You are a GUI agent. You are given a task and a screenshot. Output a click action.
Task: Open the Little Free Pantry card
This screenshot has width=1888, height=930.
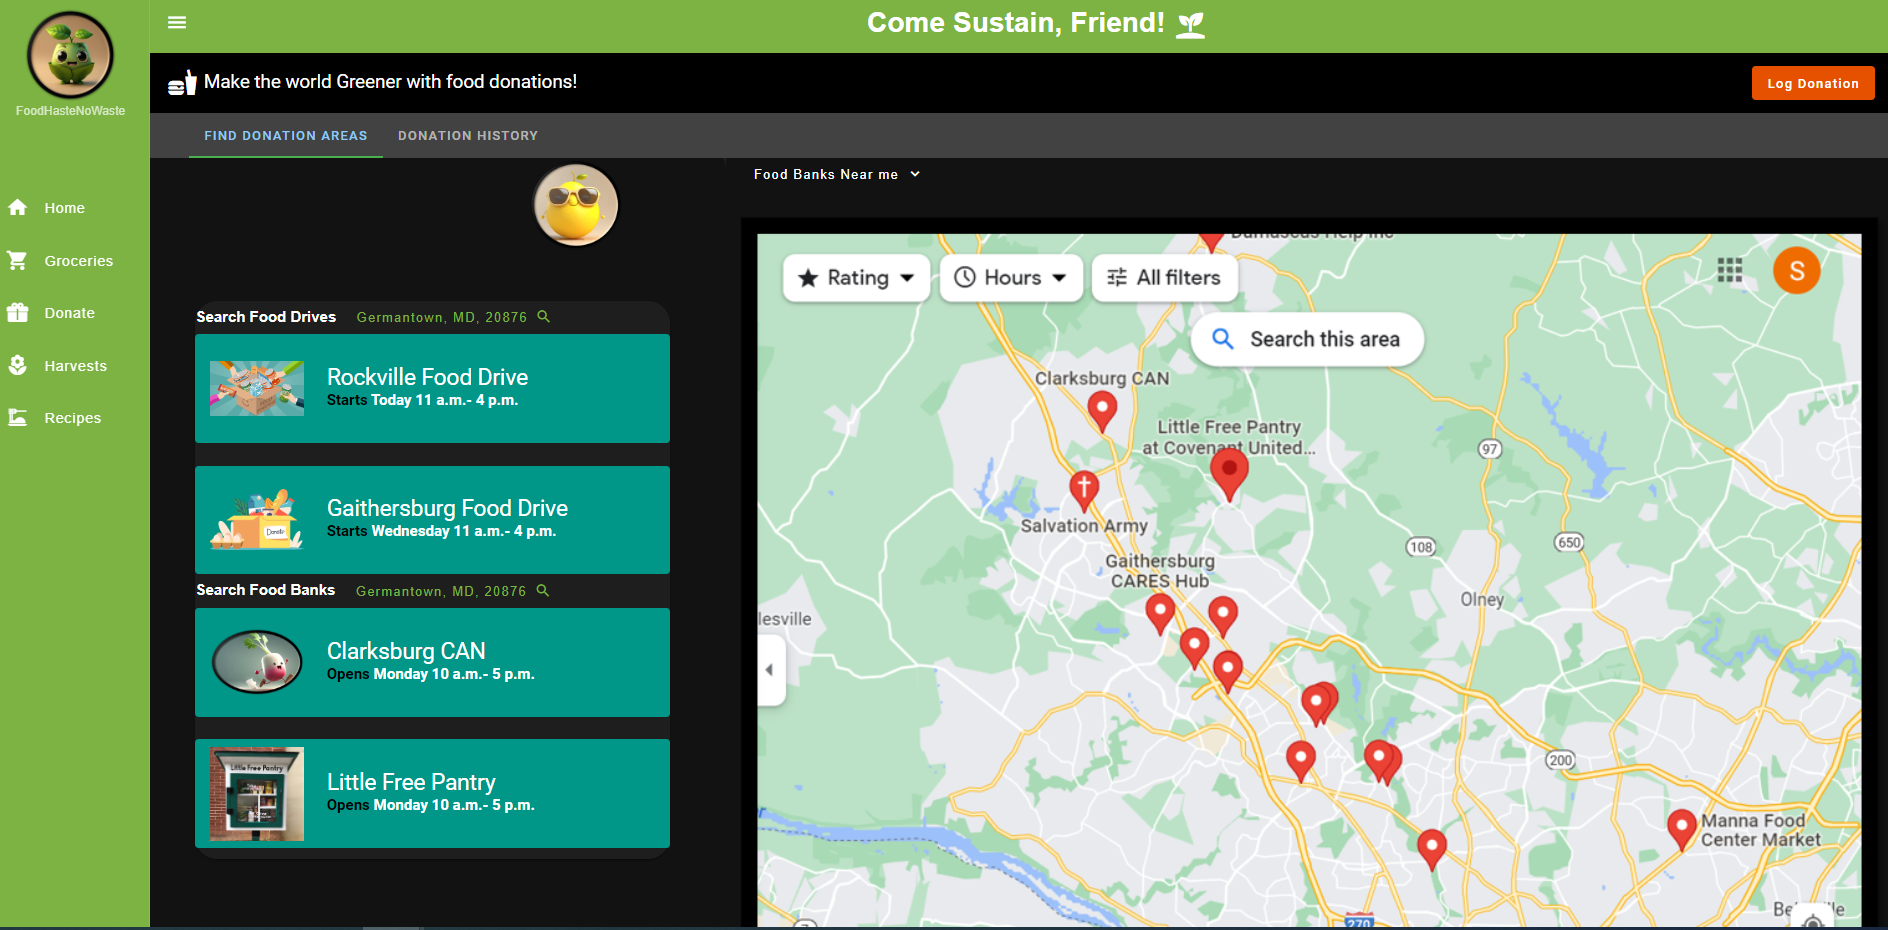click(432, 793)
